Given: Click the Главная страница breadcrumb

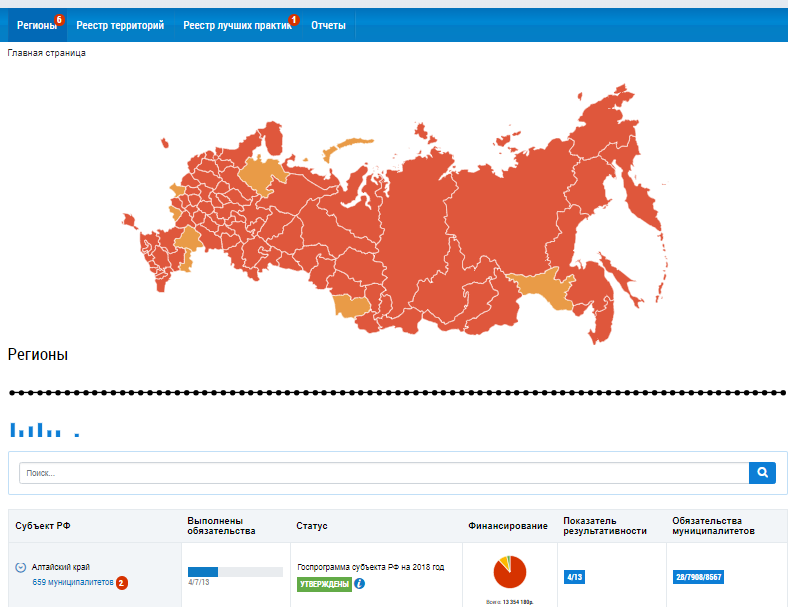Looking at the screenshot, I should (x=46, y=53).
